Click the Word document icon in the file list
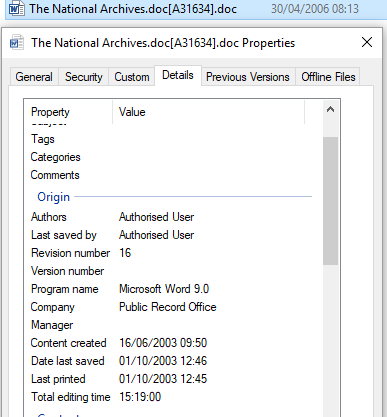 (16, 9)
